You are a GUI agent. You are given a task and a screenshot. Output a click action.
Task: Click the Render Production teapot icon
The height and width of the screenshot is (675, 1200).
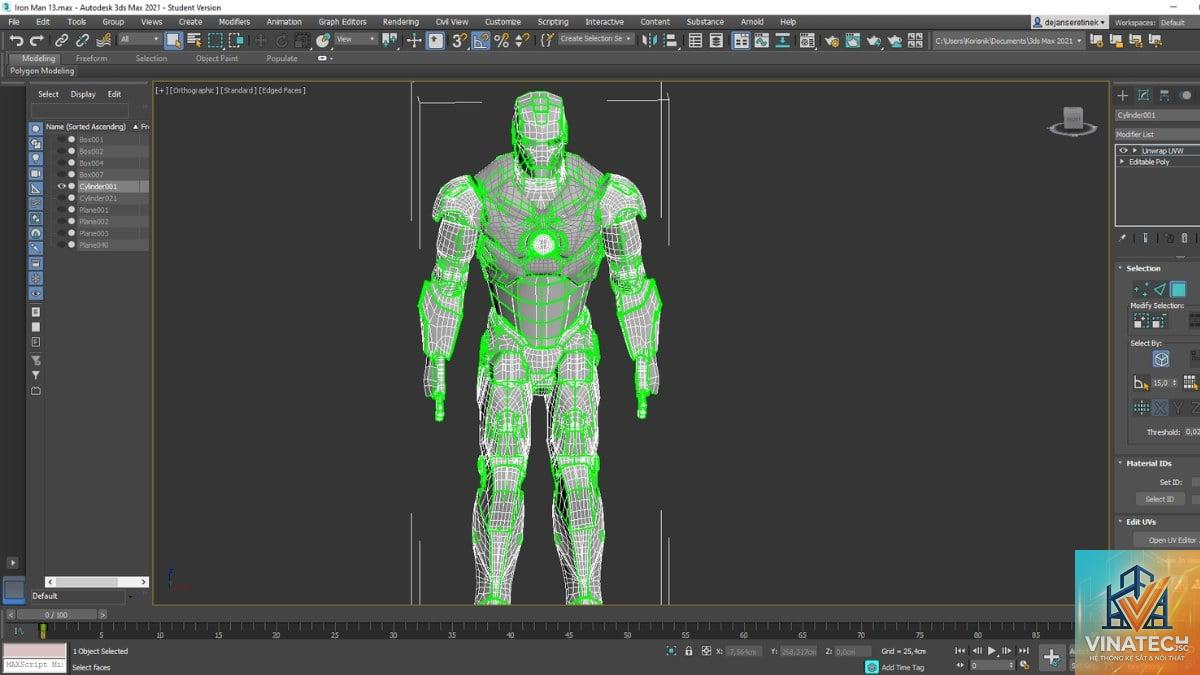coord(873,40)
